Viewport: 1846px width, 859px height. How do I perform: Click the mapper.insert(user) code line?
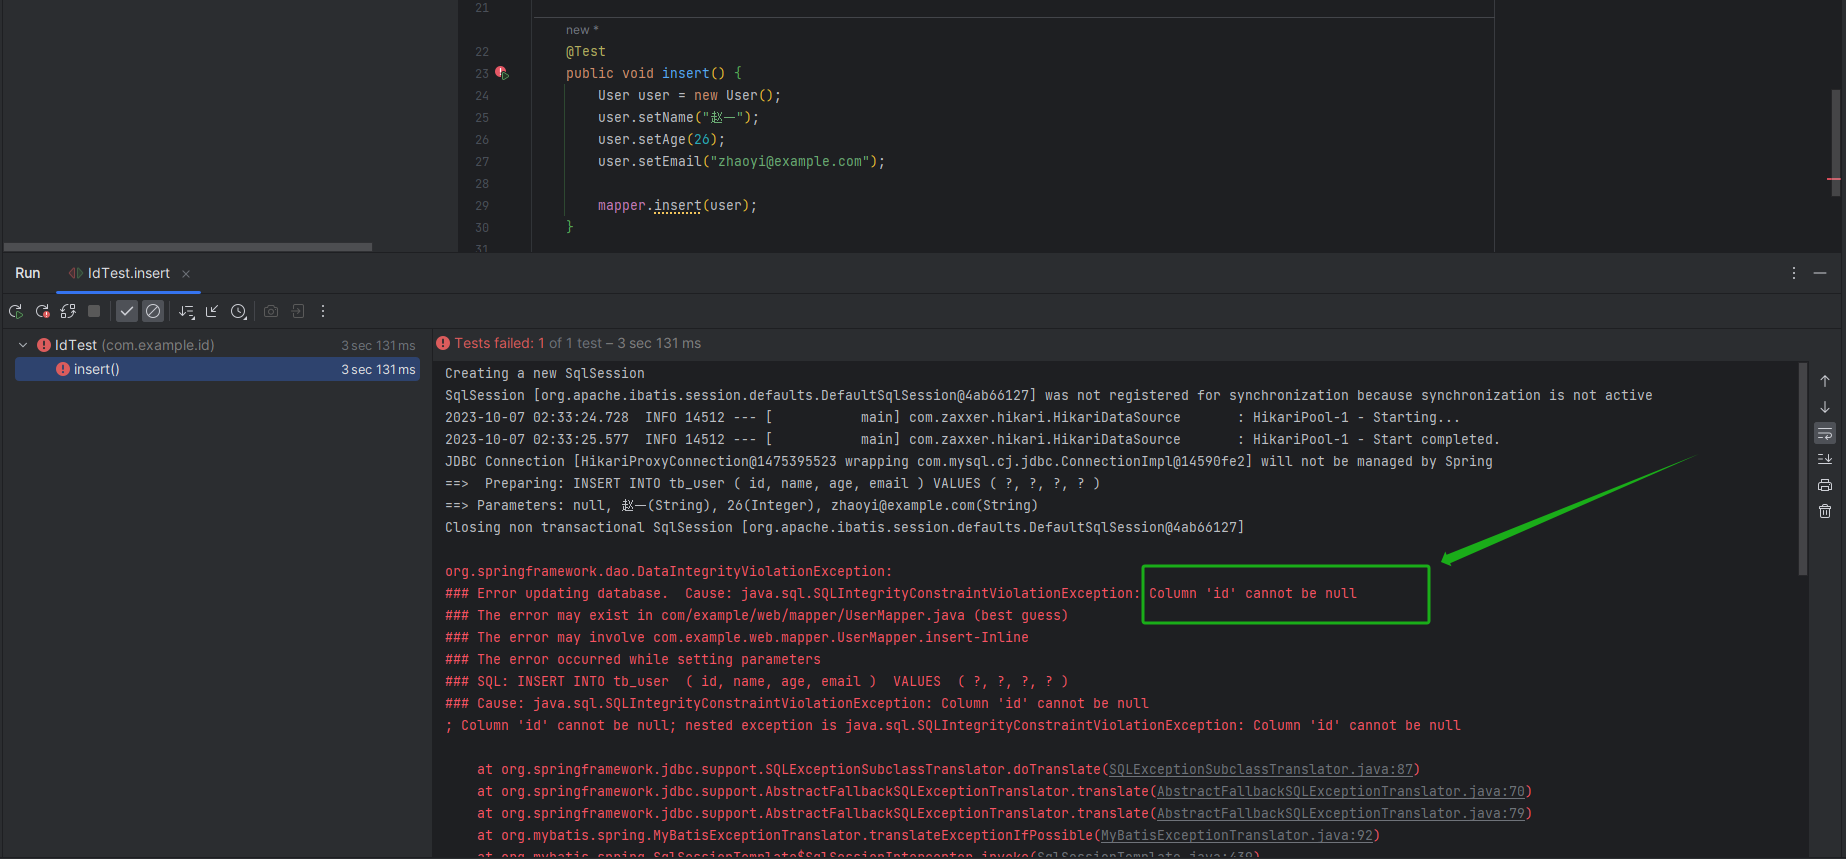[677, 206]
